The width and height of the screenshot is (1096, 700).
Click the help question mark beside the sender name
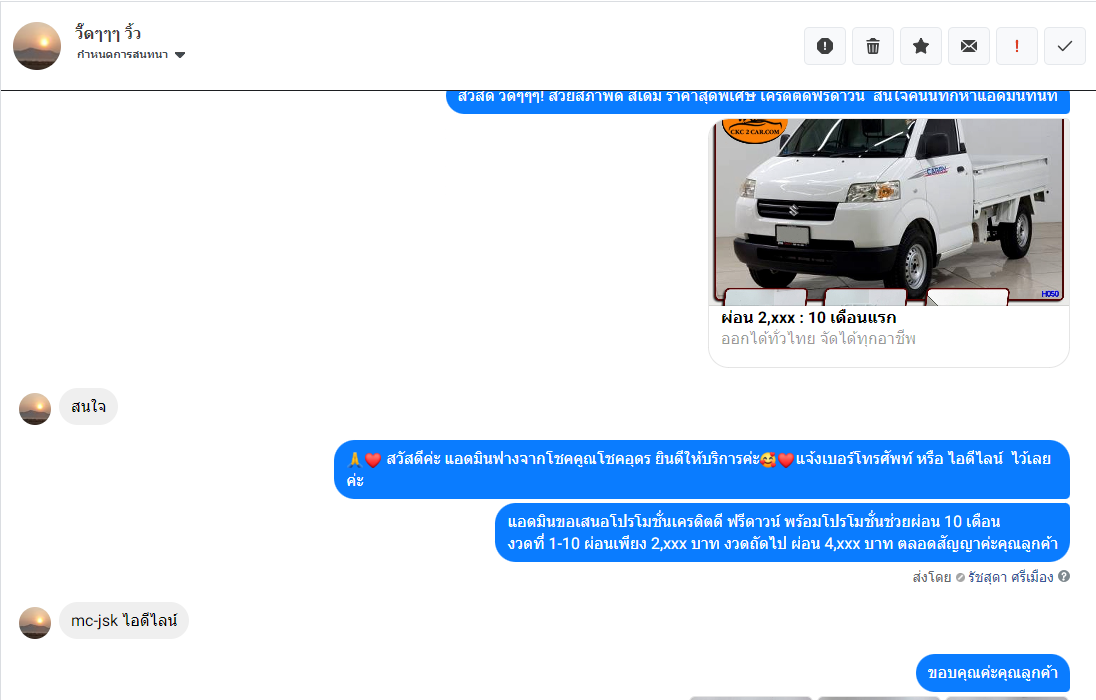pos(1064,577)
